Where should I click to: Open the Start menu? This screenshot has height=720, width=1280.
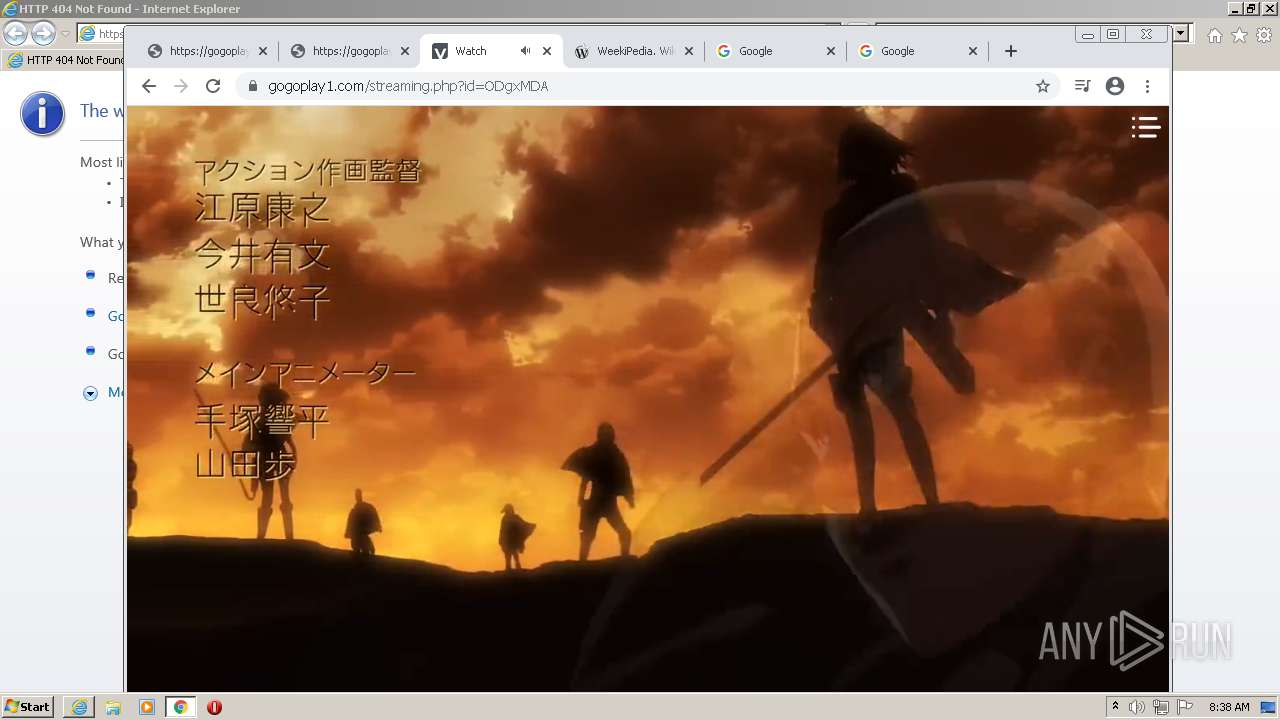pos(28,707)
